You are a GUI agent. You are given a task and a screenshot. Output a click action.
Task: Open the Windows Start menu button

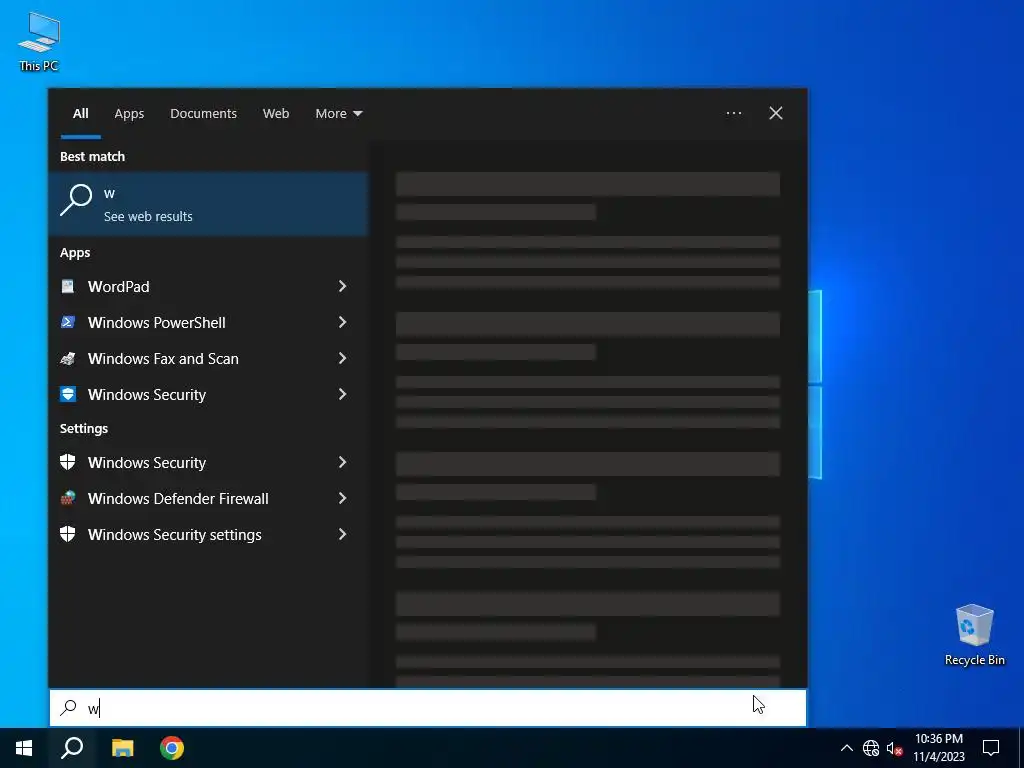pos(24,748)
